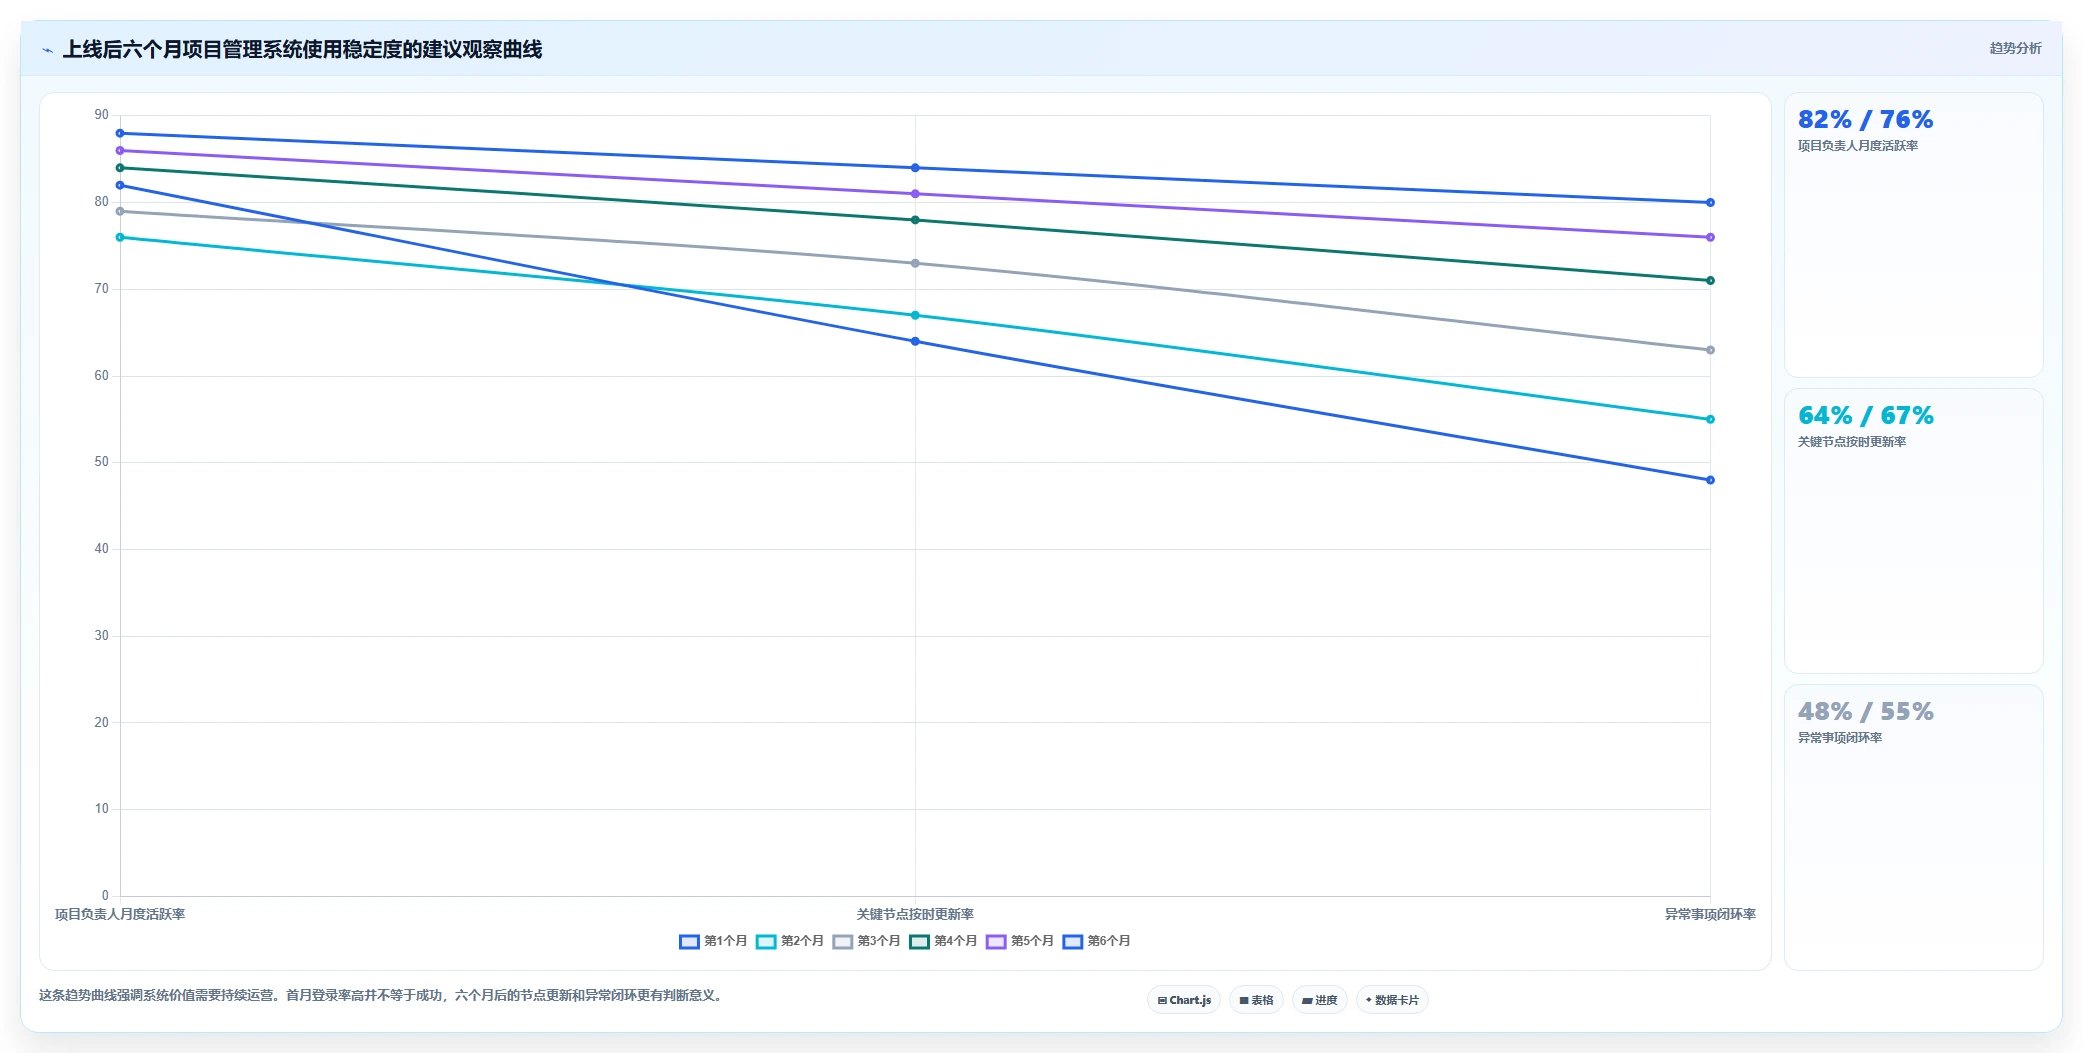
Task: Click the purple data point at 异常事项闭环率
Action: click(x=1710, y=238)
